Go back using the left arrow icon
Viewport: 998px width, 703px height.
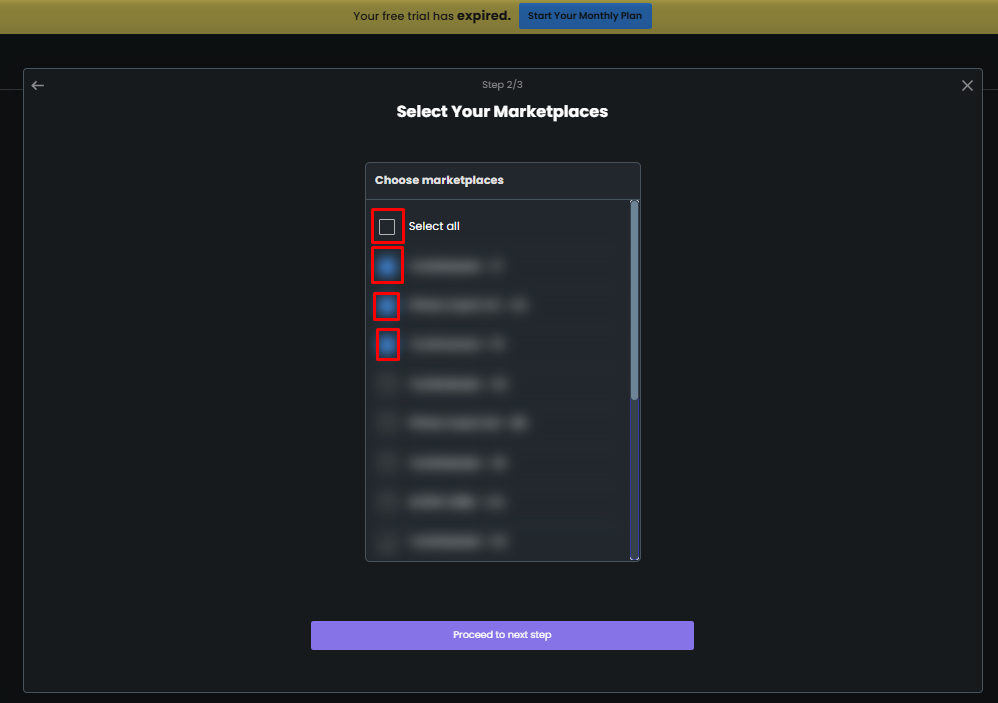pos(38,85)
